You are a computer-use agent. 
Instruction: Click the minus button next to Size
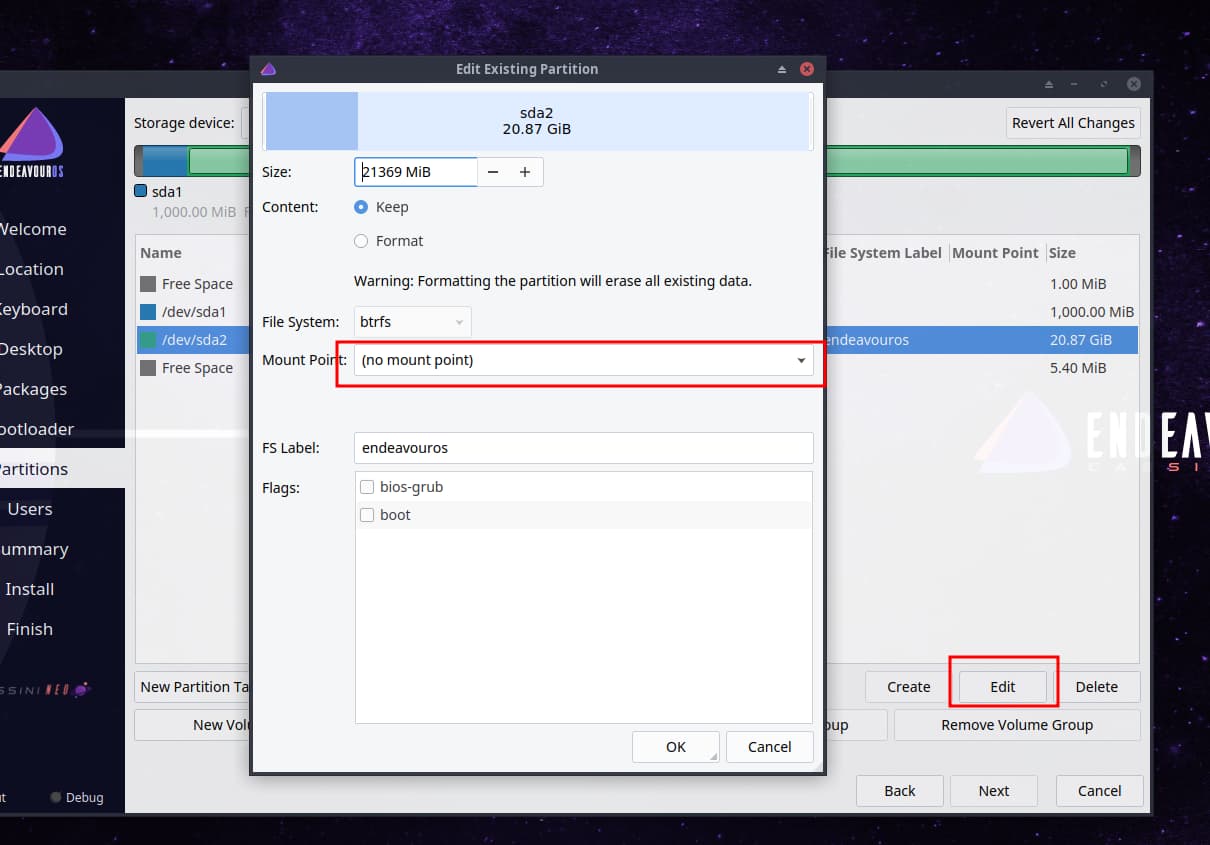point(493,172)
